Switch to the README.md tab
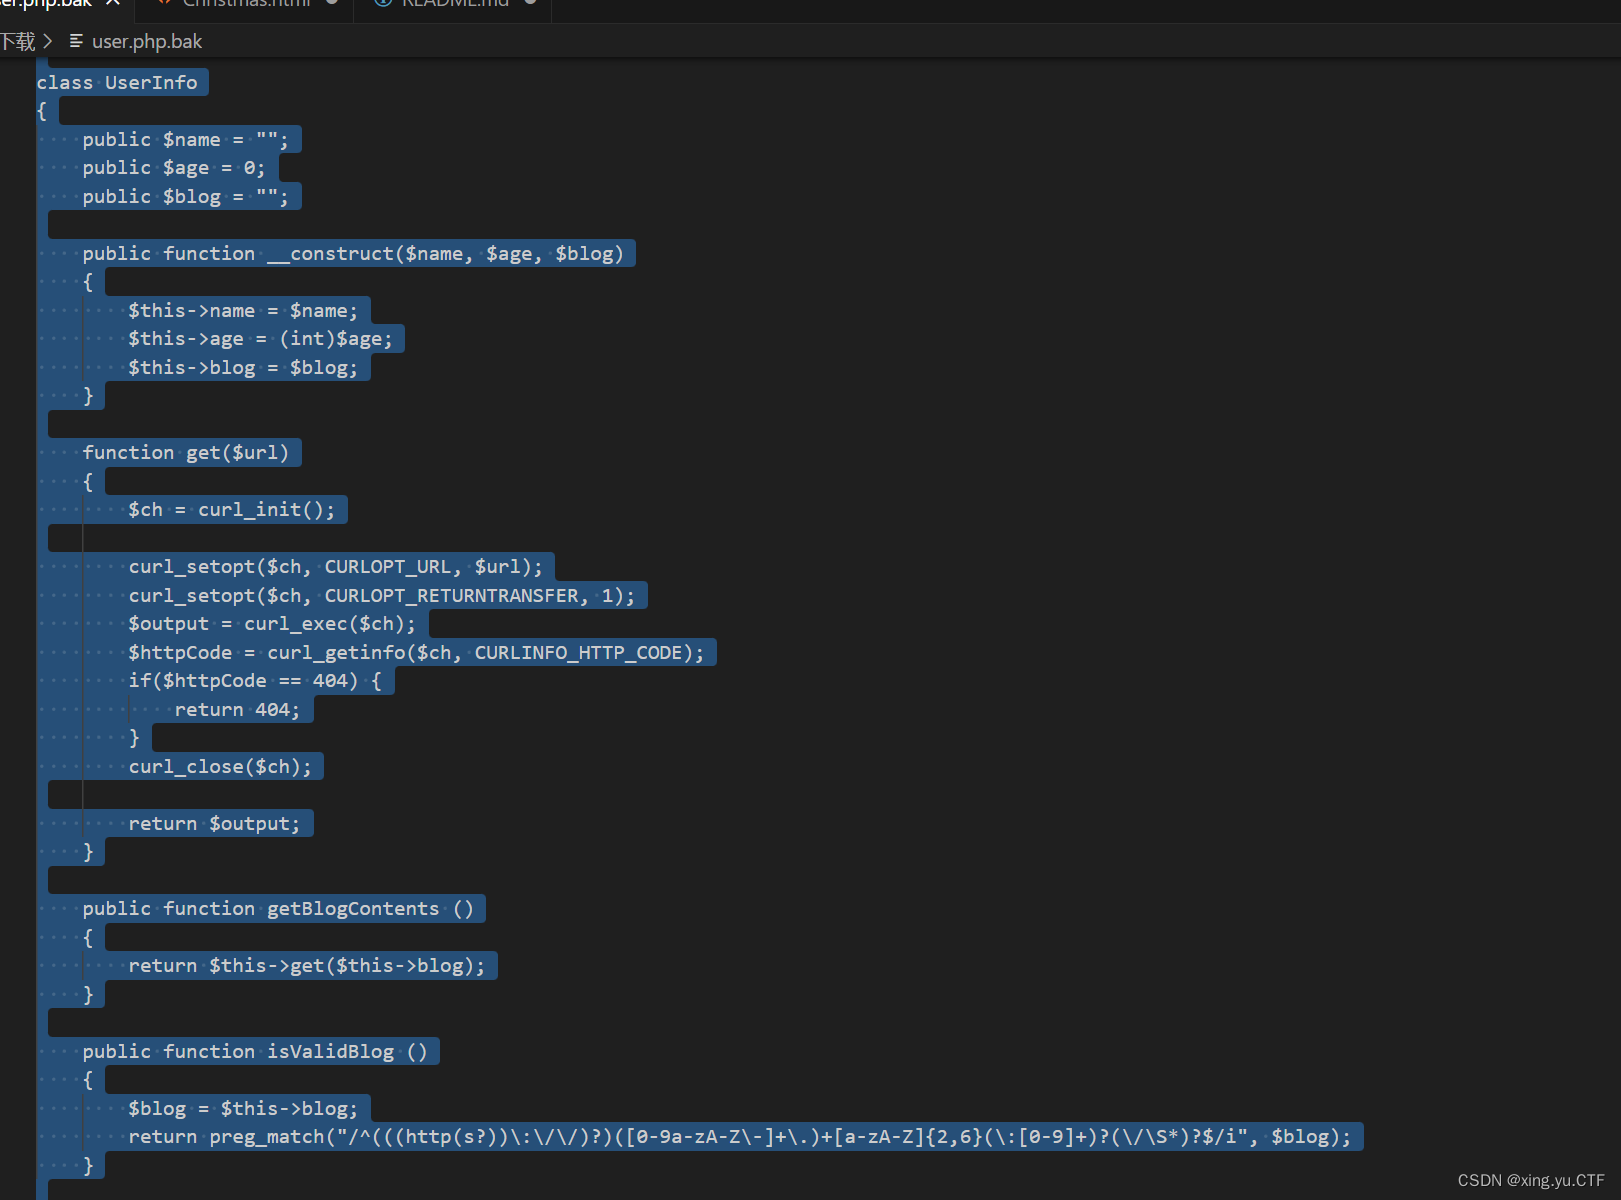This screenshot has width=1621, height=1200. (x=455, y=4)
